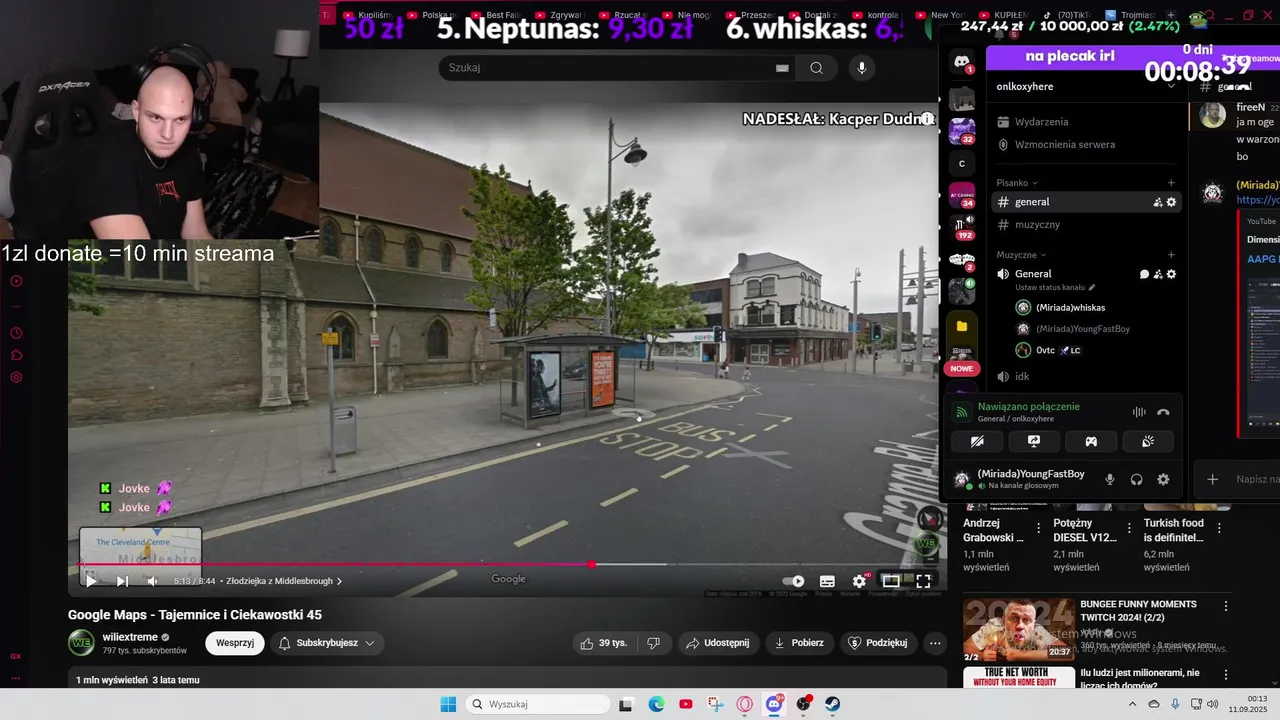This screenshot has width=1280, height=720.
Task: Edit #general channel settings gear
Action: [1172, 202]
